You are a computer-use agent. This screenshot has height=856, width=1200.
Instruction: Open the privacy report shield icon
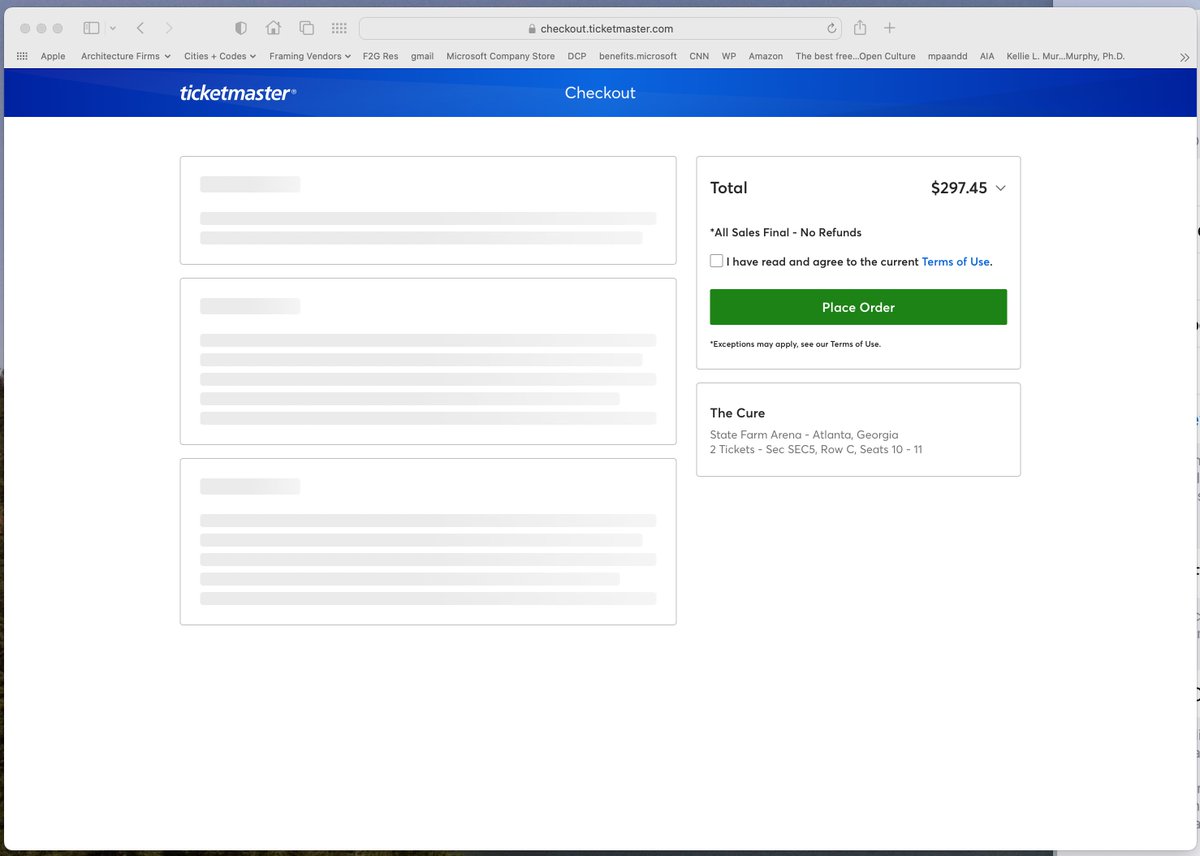click(x=240, y=28)
